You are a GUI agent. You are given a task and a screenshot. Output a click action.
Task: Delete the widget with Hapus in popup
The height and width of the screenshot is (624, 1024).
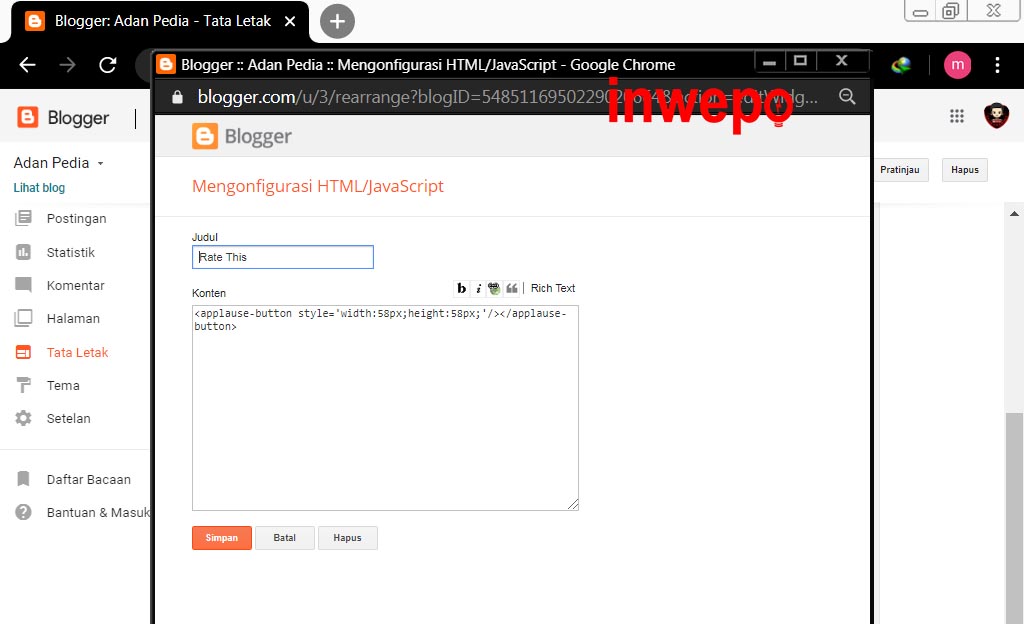(x=347, y=538)
